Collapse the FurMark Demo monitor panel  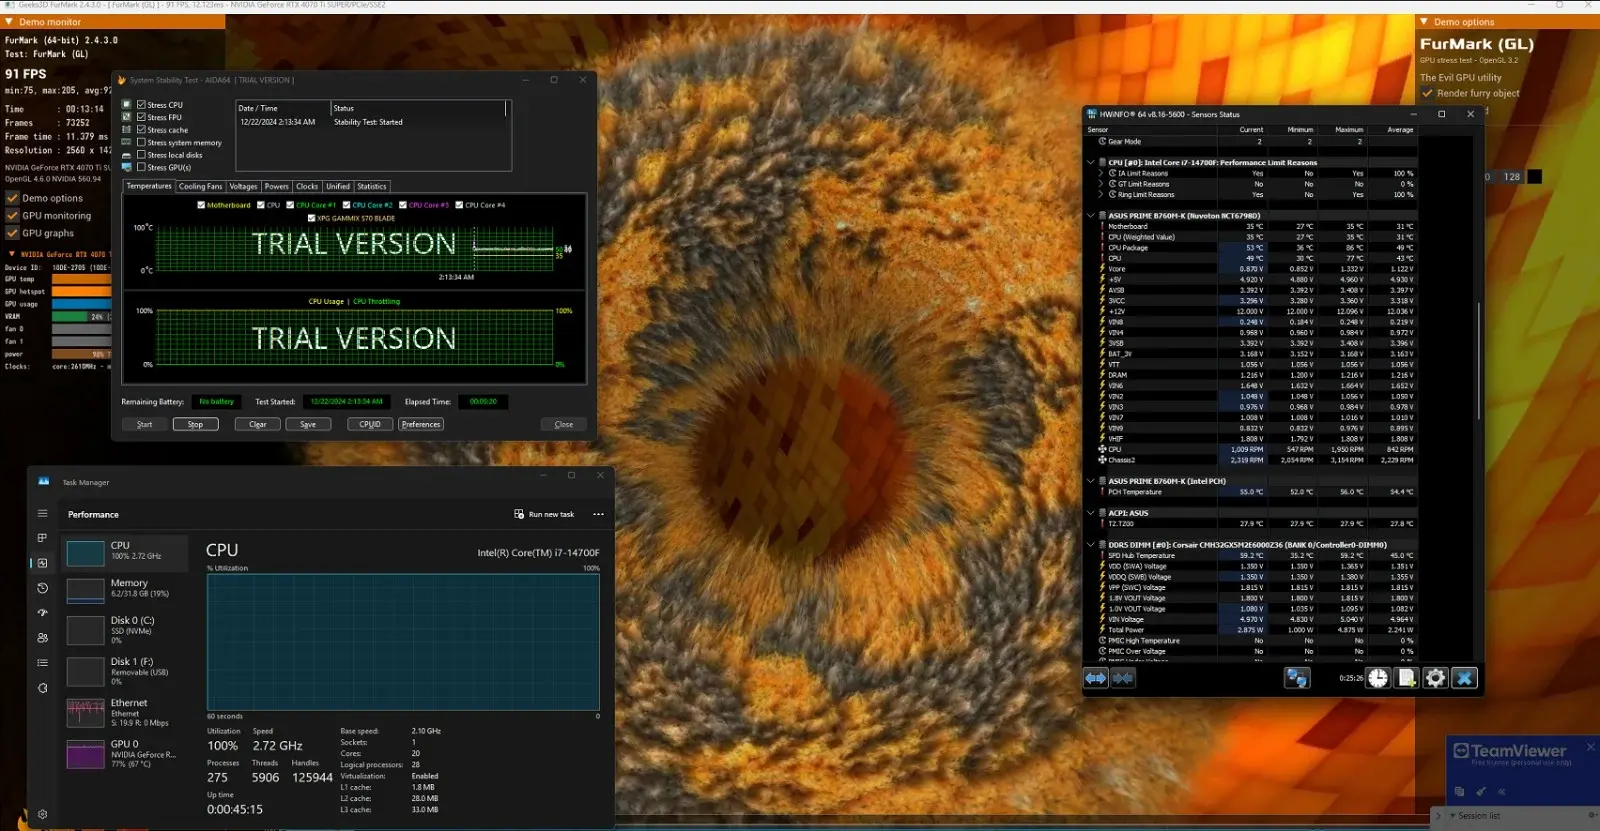click(9, 21)
